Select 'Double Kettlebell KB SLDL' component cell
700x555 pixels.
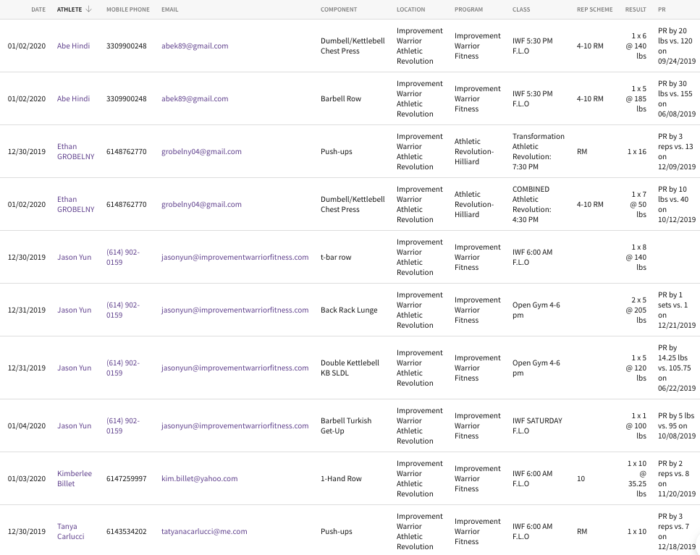coord(350,368)
